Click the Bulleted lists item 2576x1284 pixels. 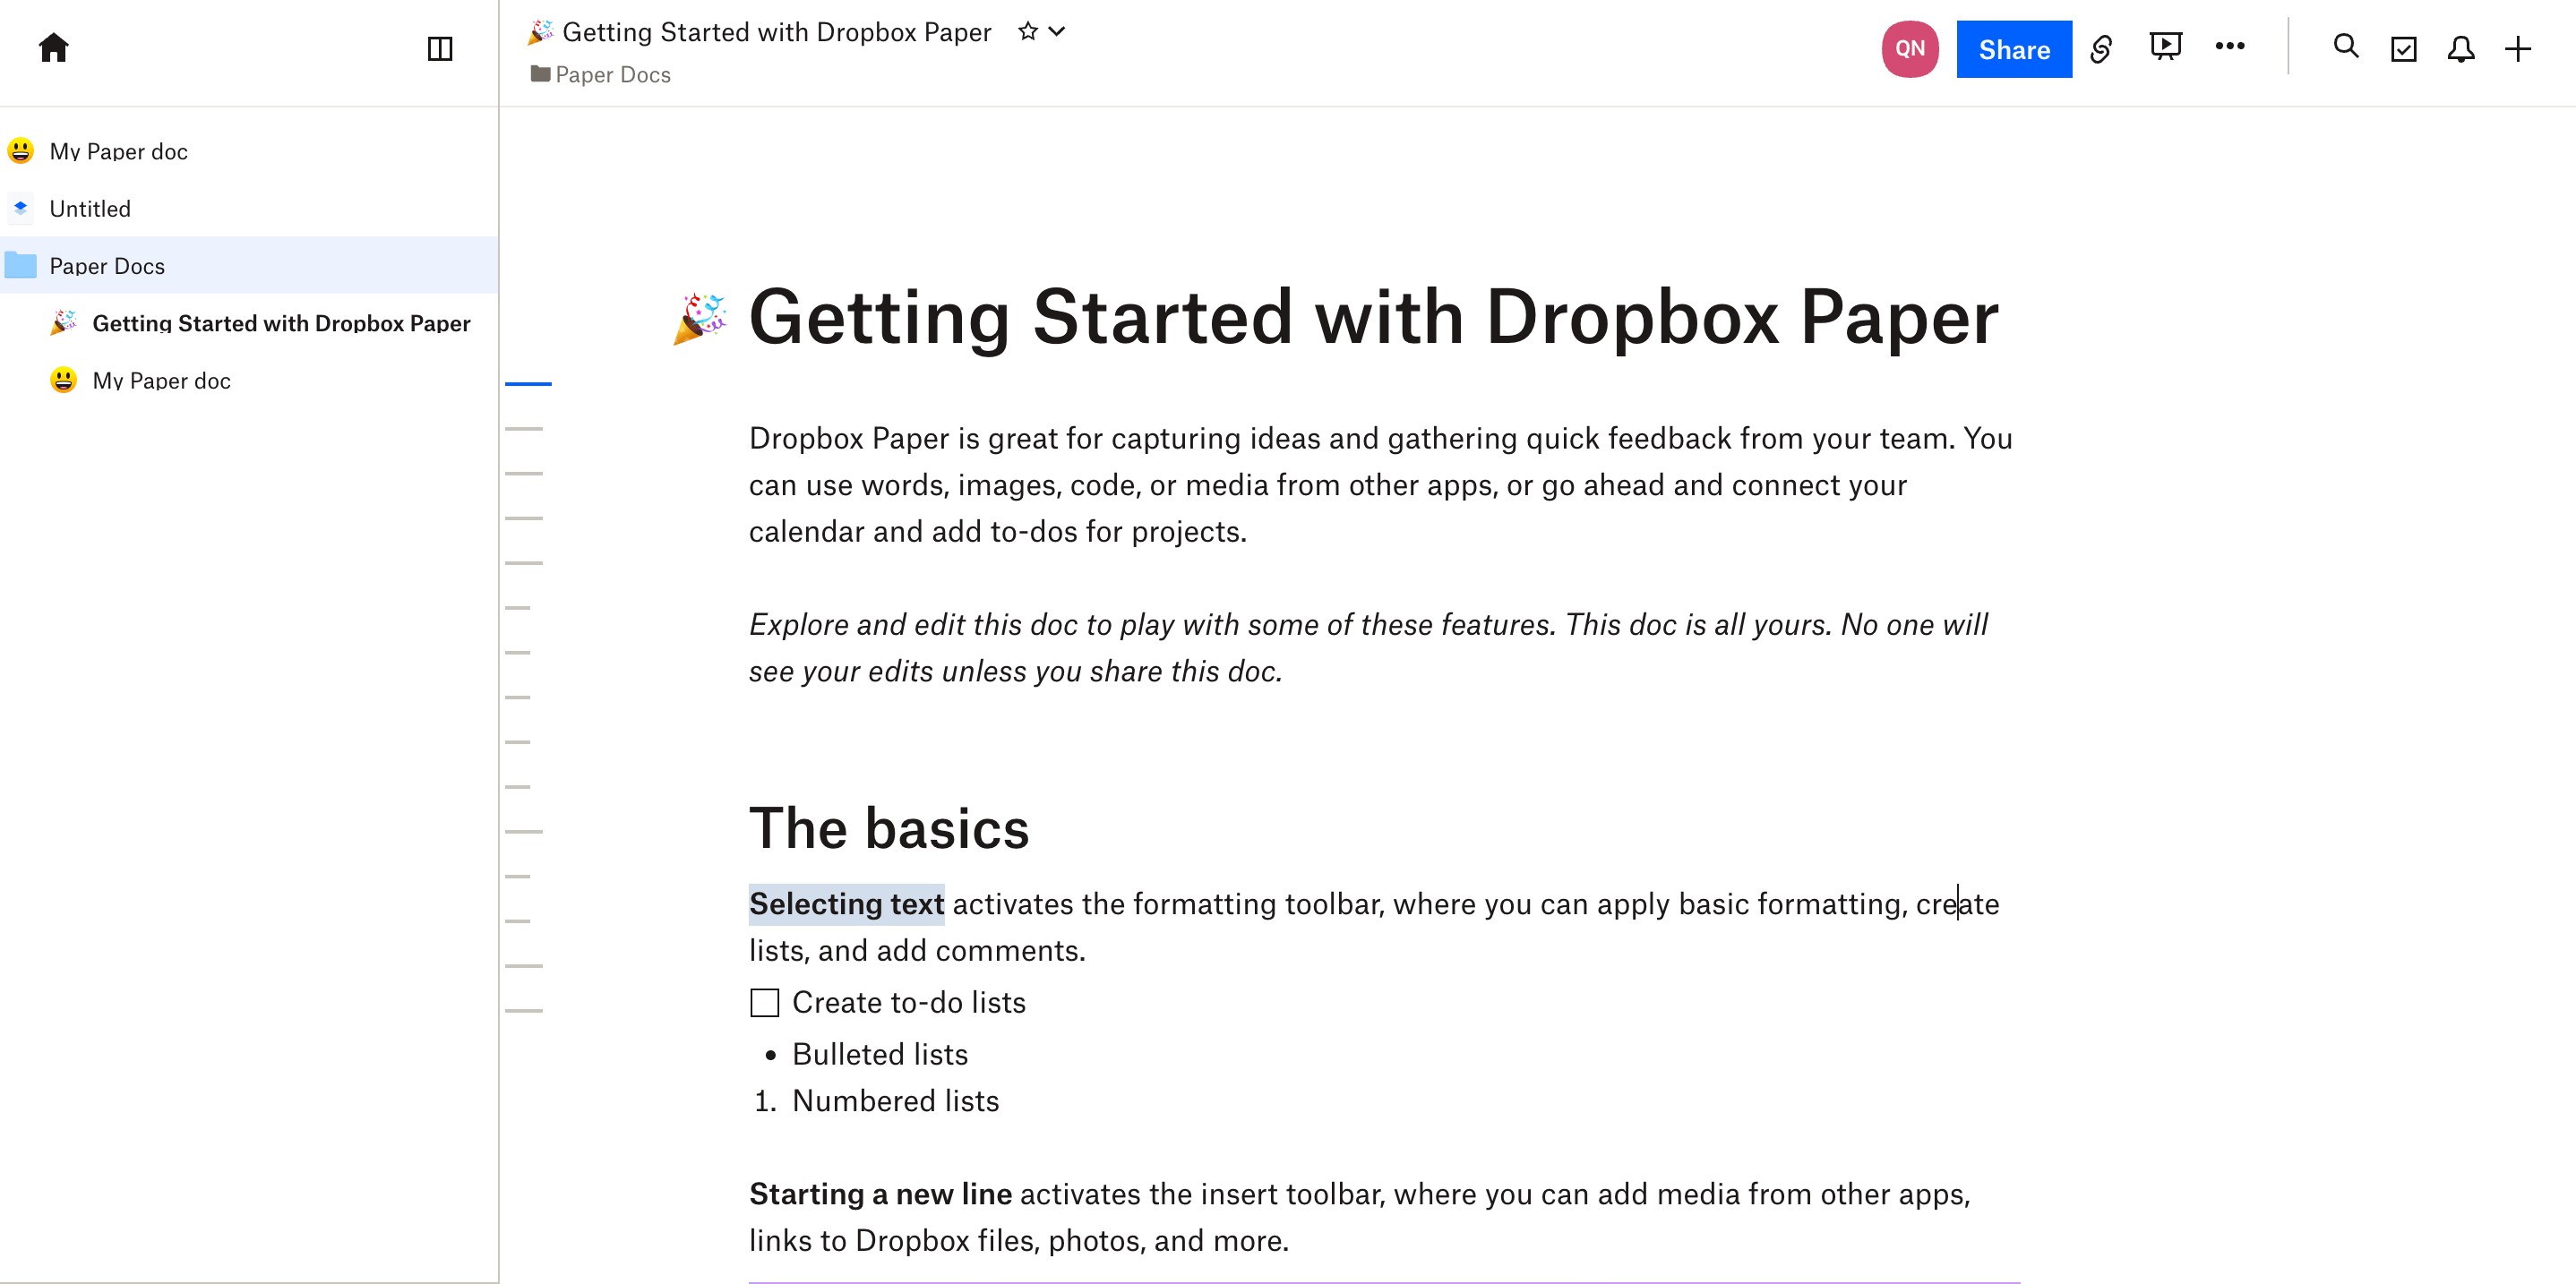click(x=880, y=1054)
